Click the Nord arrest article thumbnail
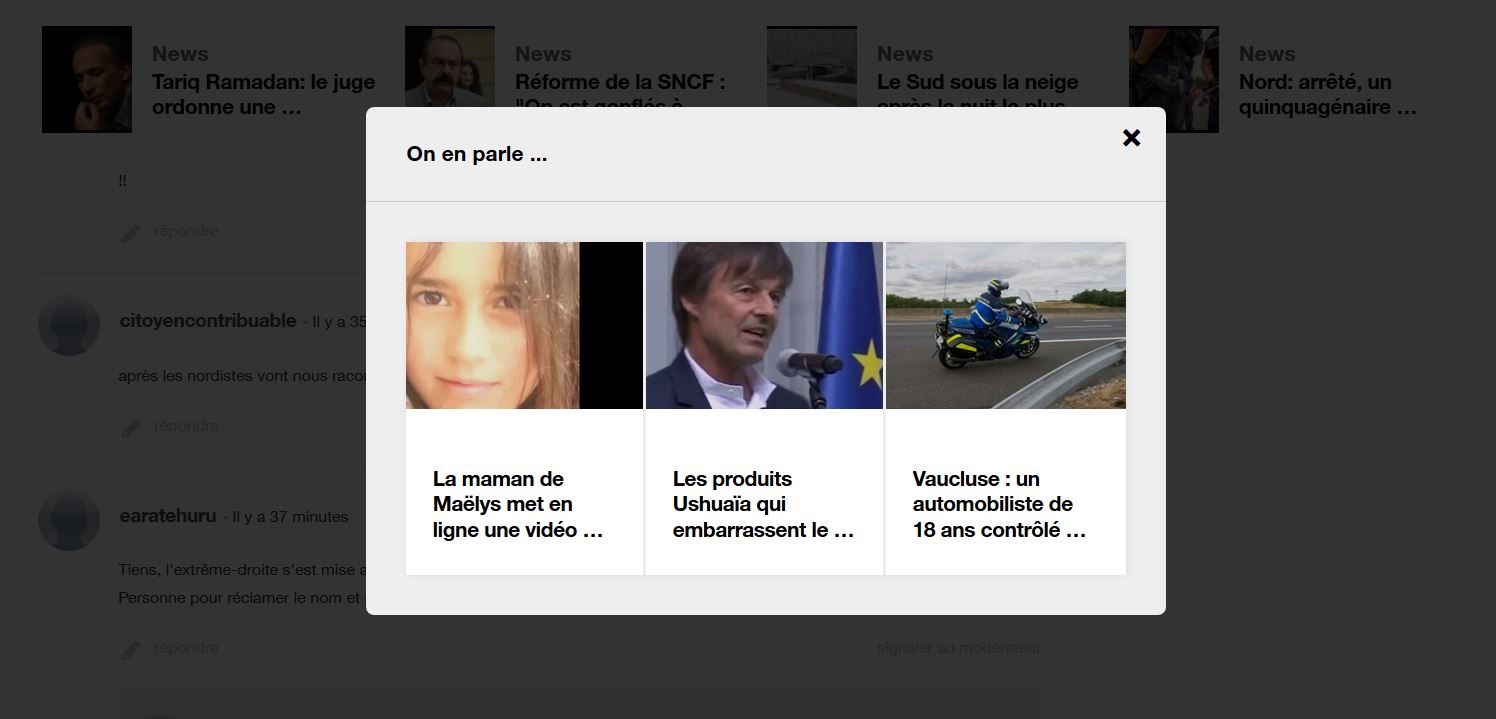The image size is (1496, 719). click(1174, 80)
